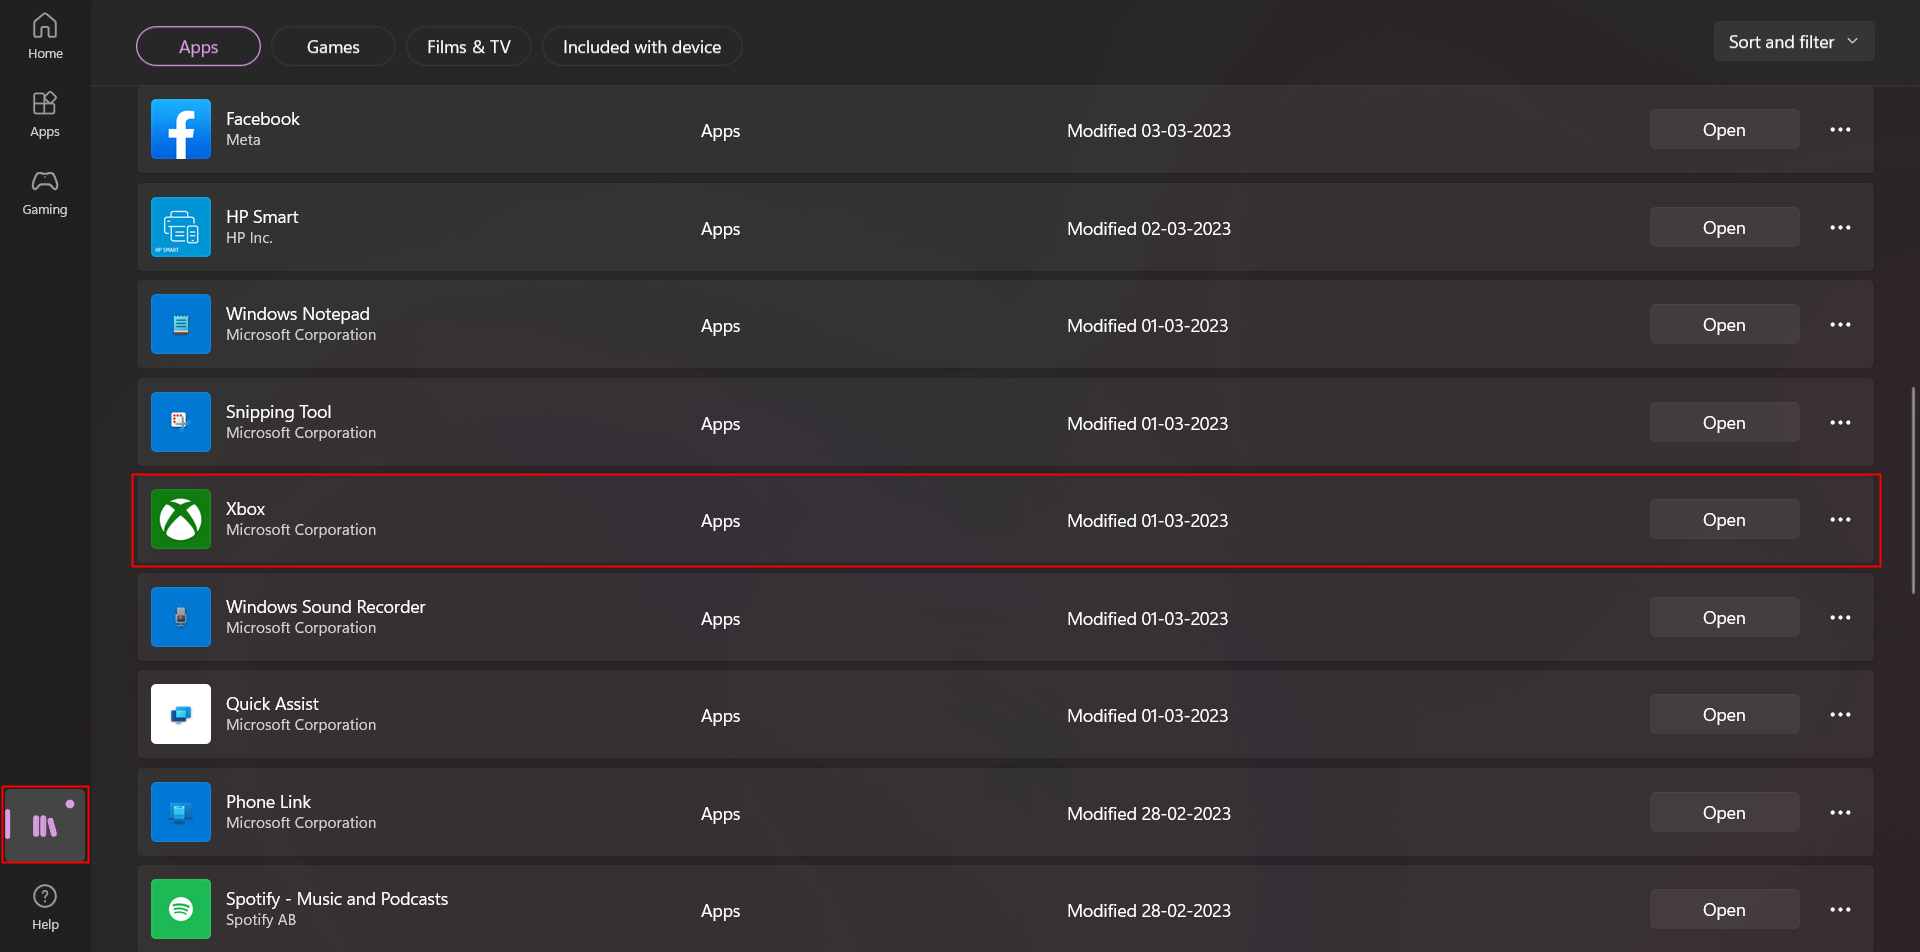Click the 'Windows Notepad' title
Screen dimensions: 1920x952
click(x=298, y=314)
